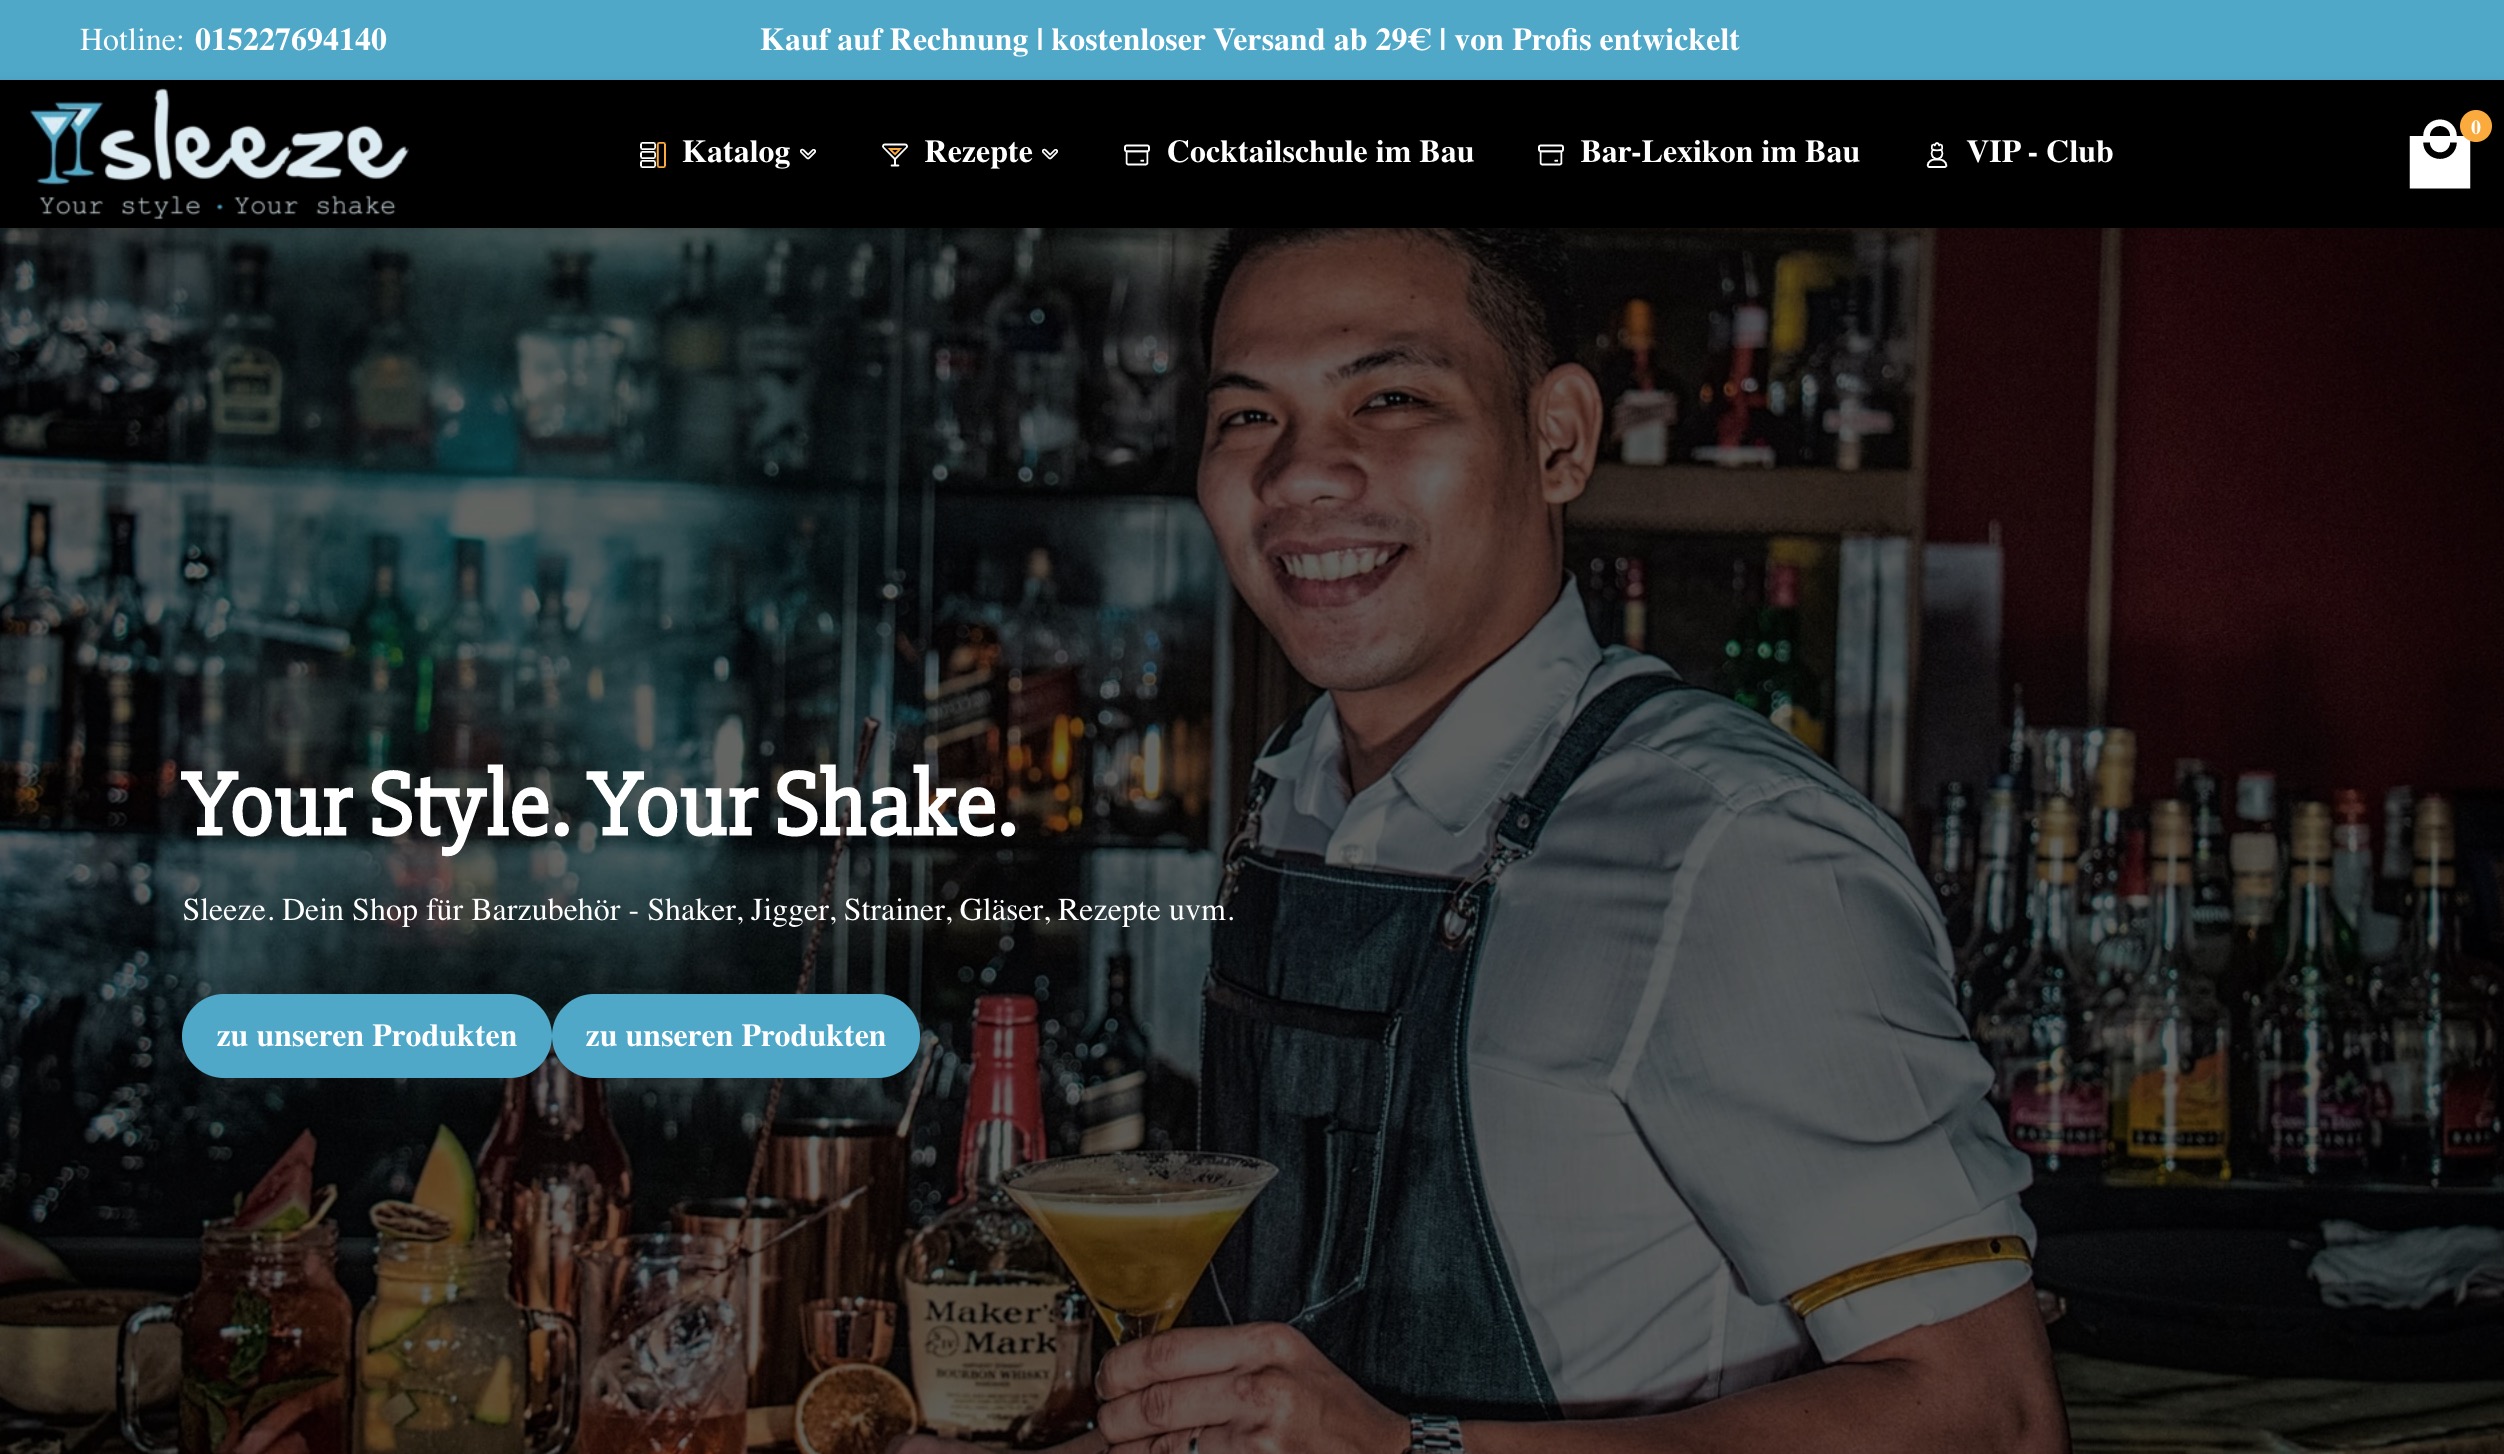Open the shopping cart bag icon
2504x1454 pixels.
pos(2439,154)
